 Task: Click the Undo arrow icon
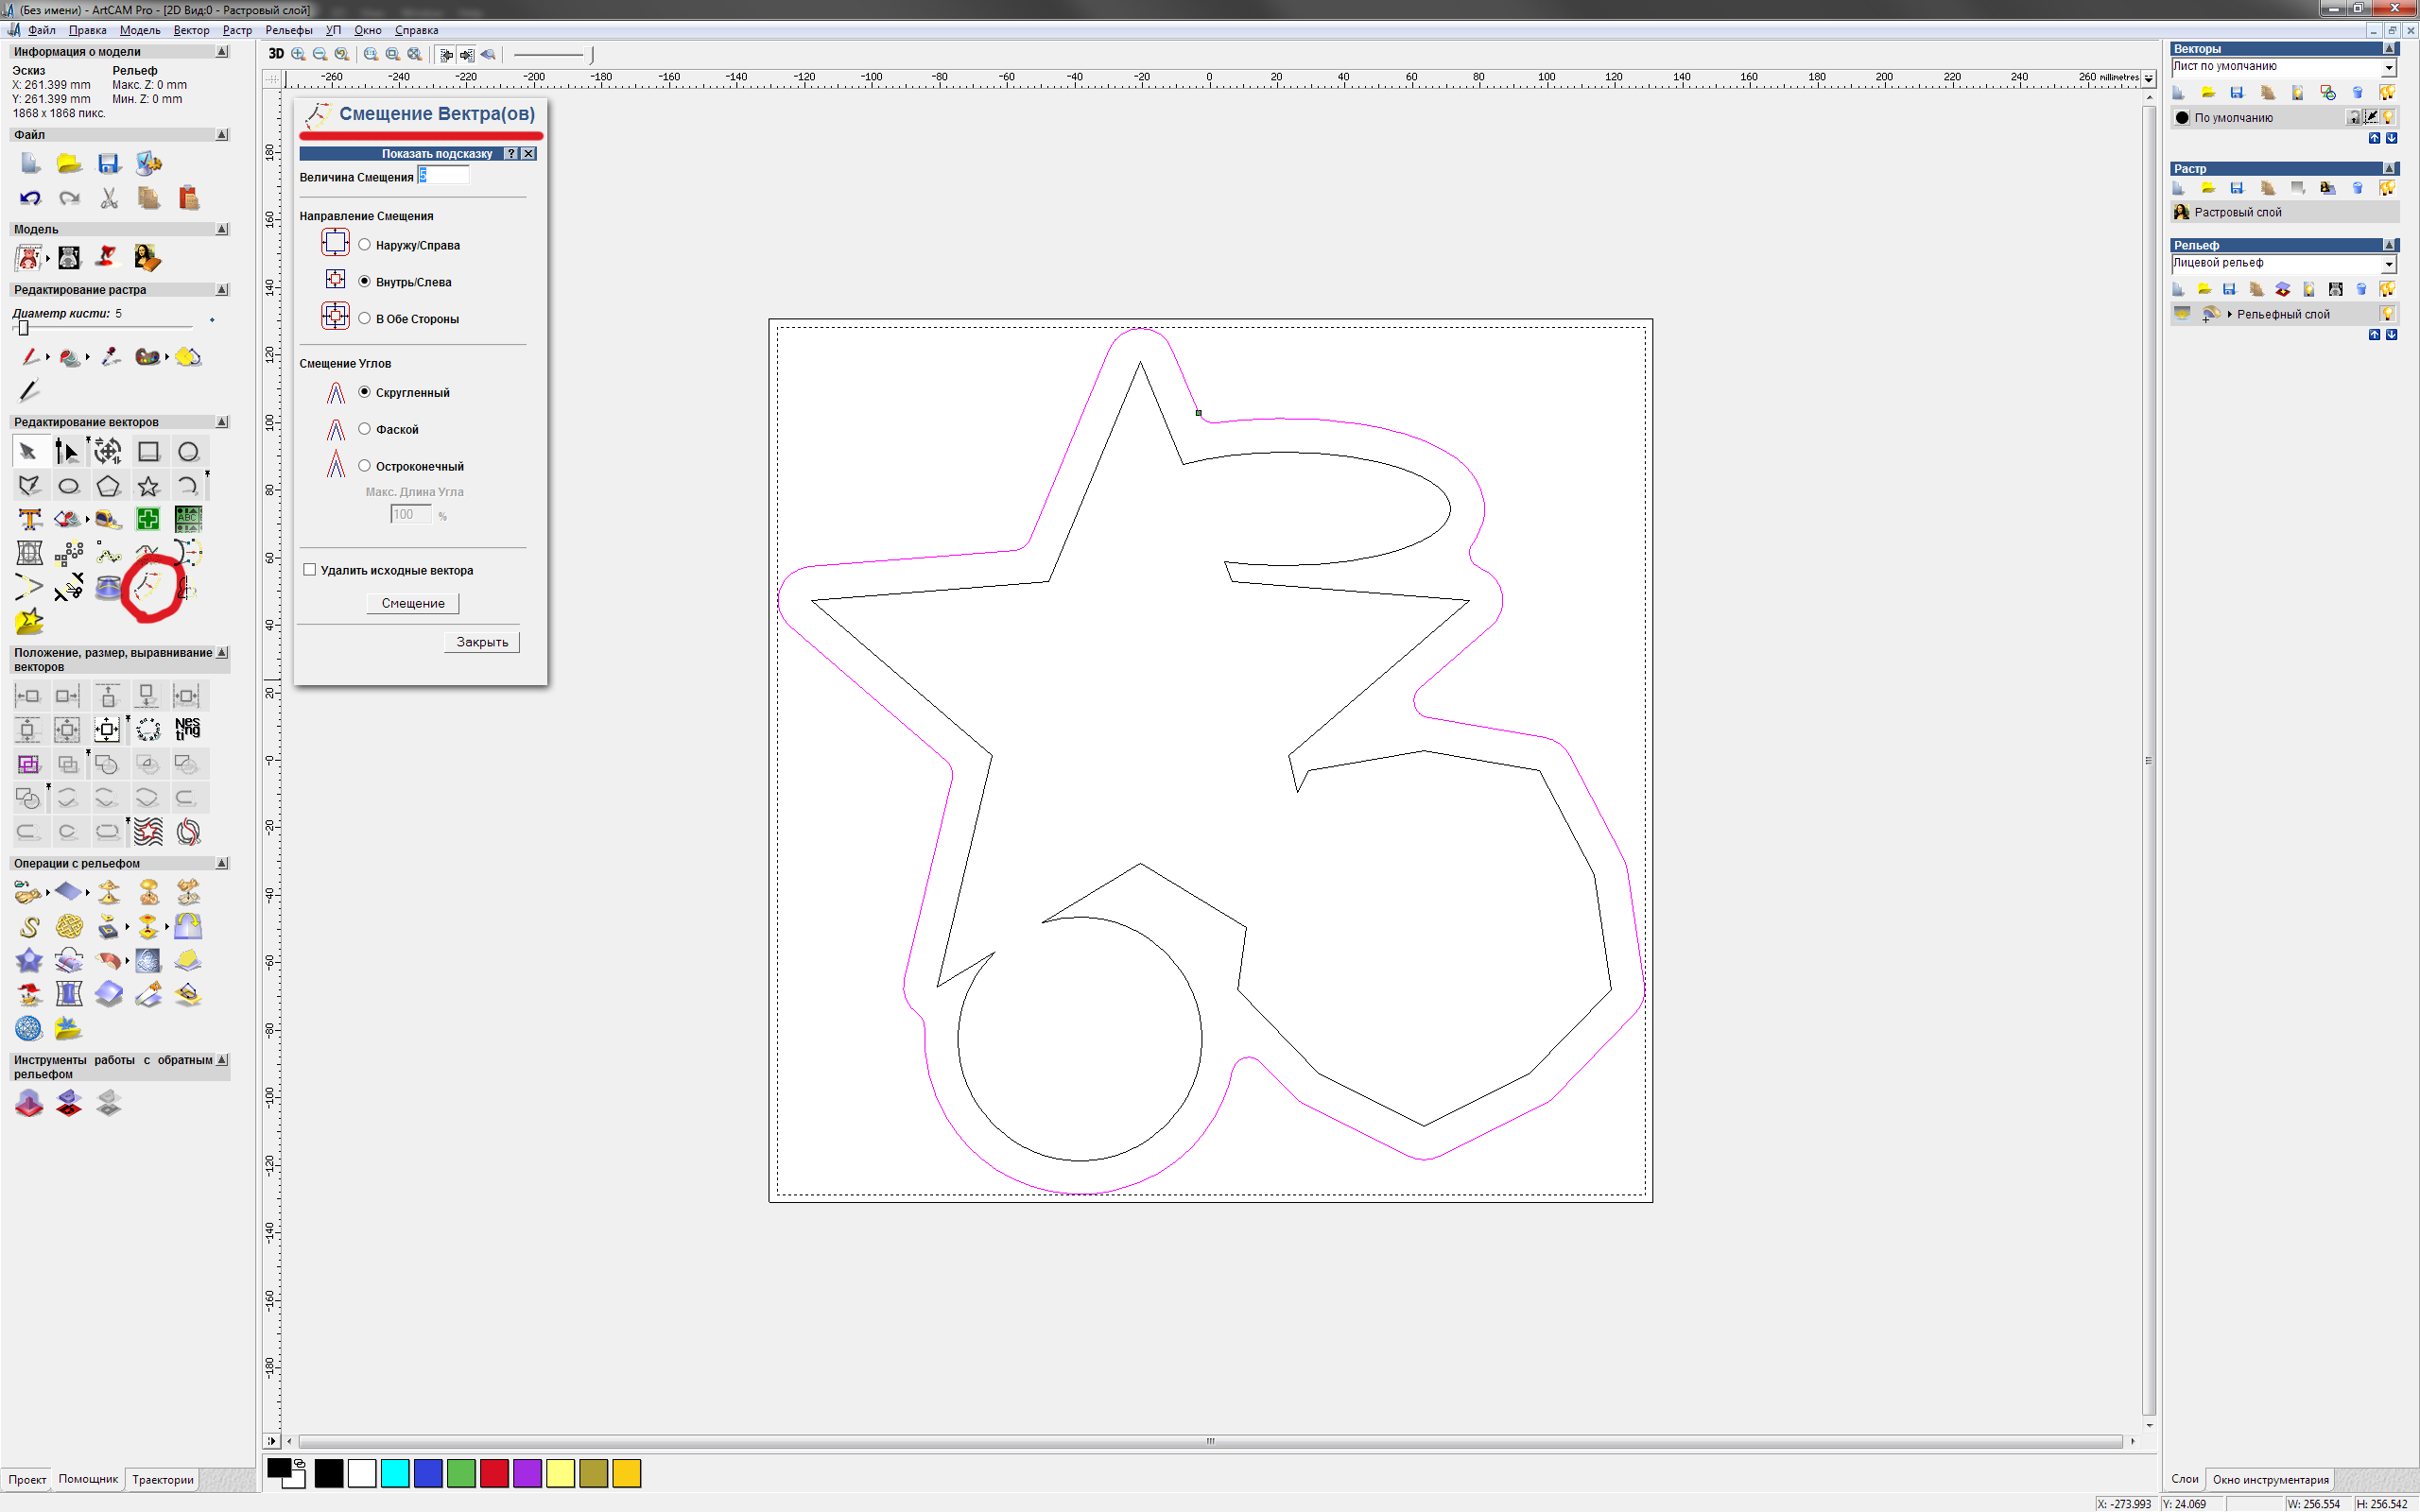[29, 198]
